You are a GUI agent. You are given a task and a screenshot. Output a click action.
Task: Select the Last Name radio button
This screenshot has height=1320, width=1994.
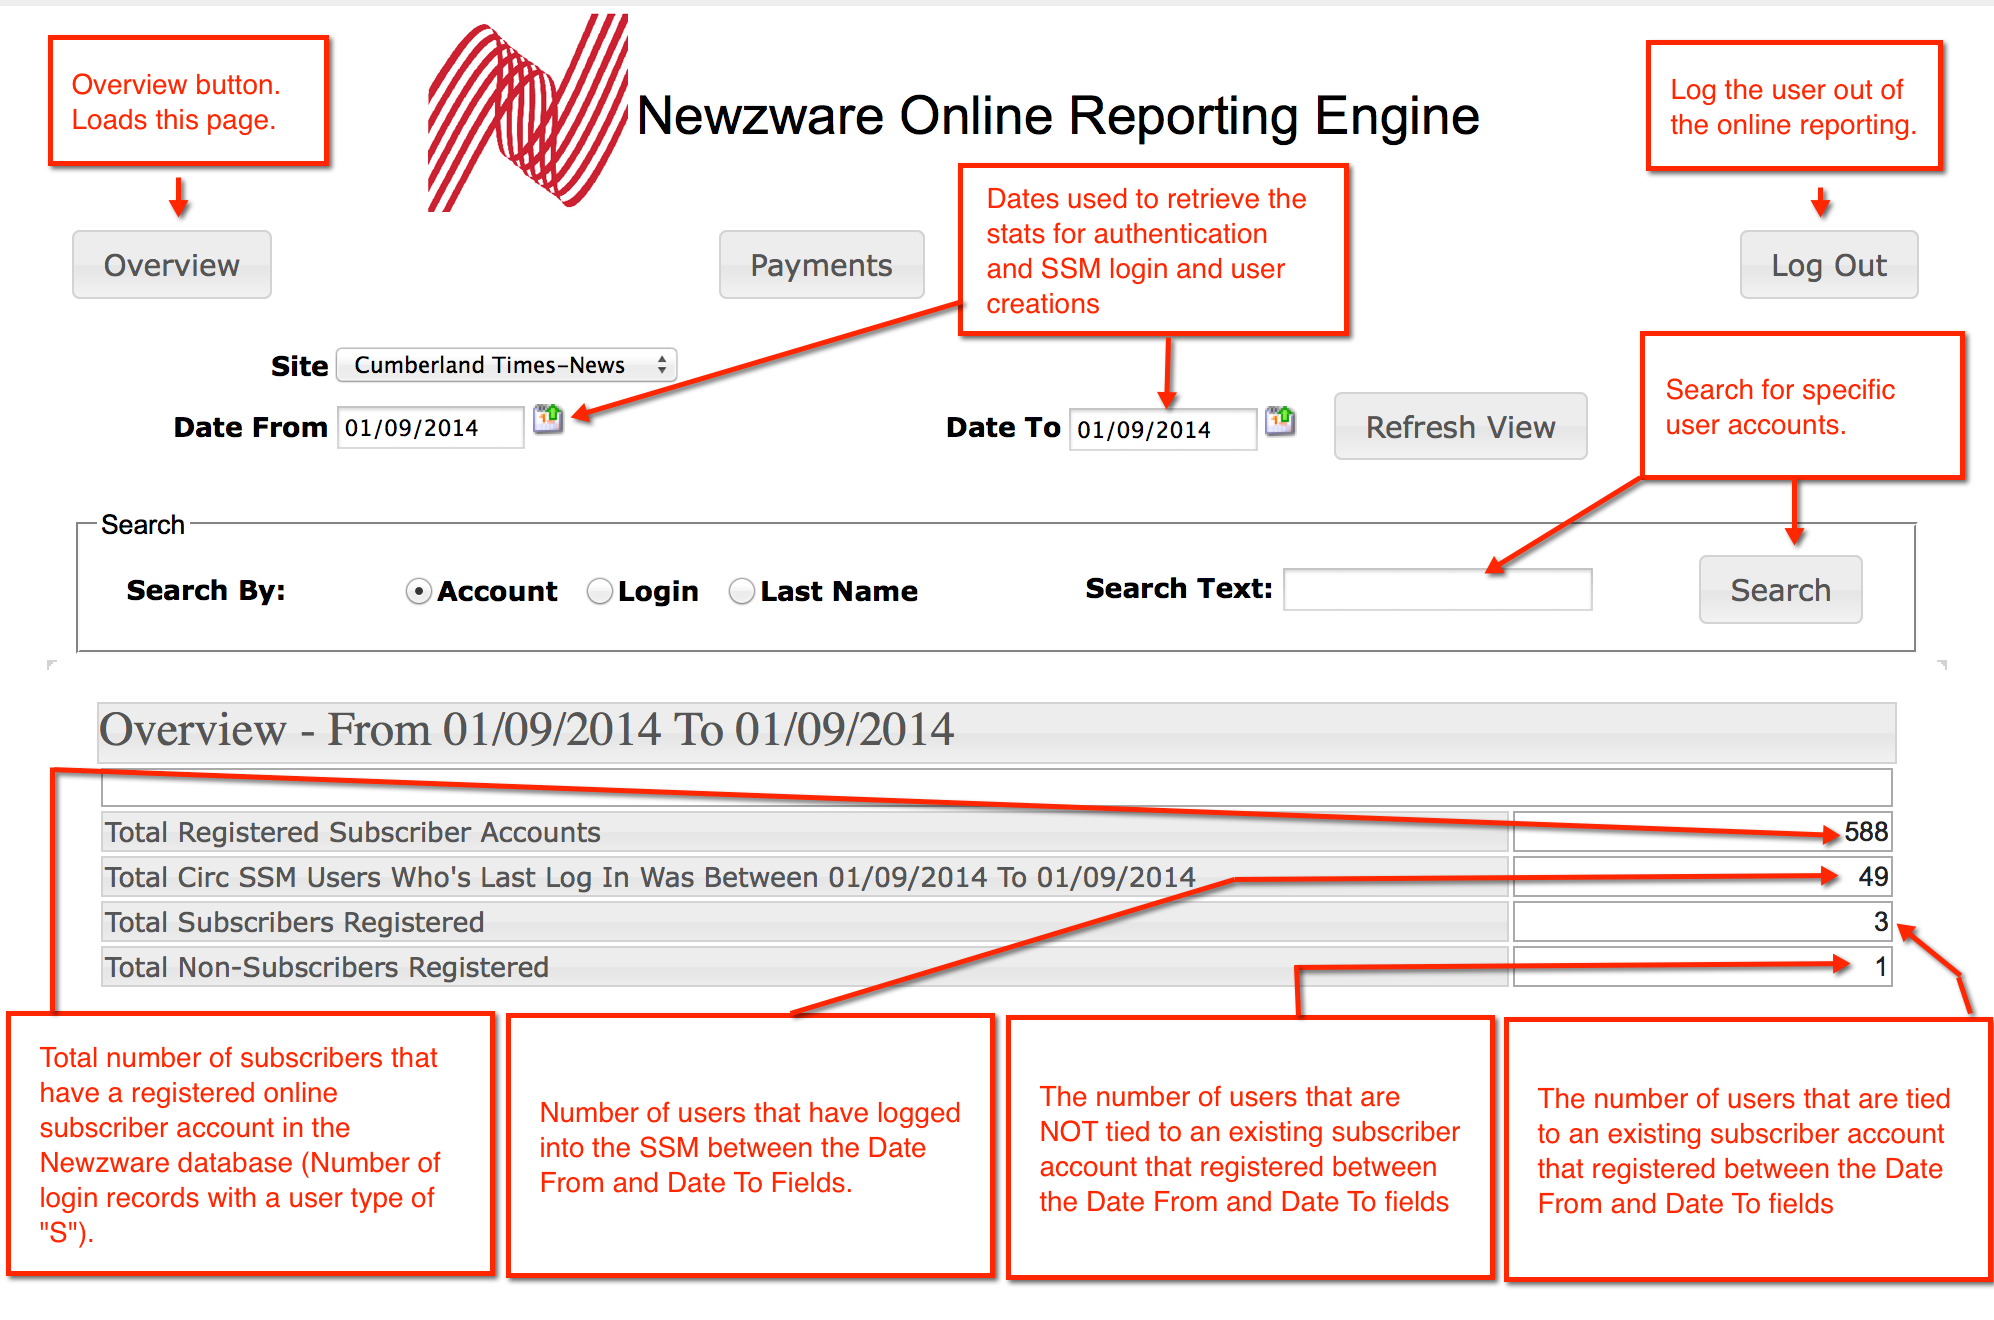pos(742,592)
